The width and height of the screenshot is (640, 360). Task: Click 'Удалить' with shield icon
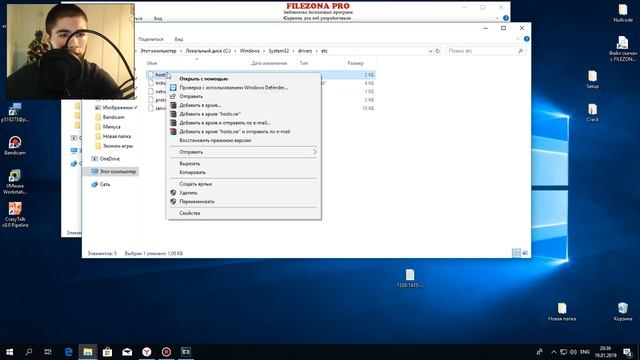click(188, 193)
